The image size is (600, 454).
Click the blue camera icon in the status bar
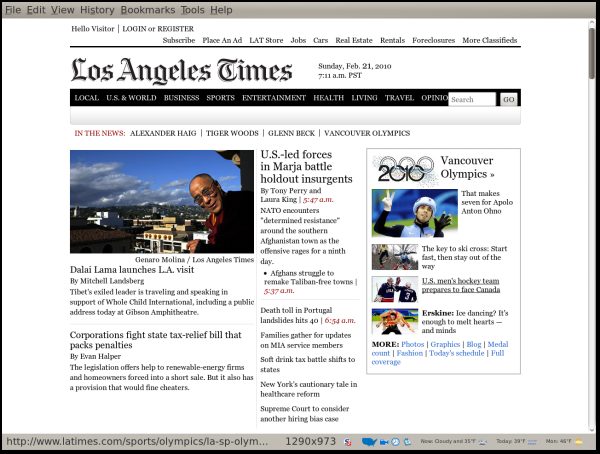pyautogui.click(x=384, y=442)
